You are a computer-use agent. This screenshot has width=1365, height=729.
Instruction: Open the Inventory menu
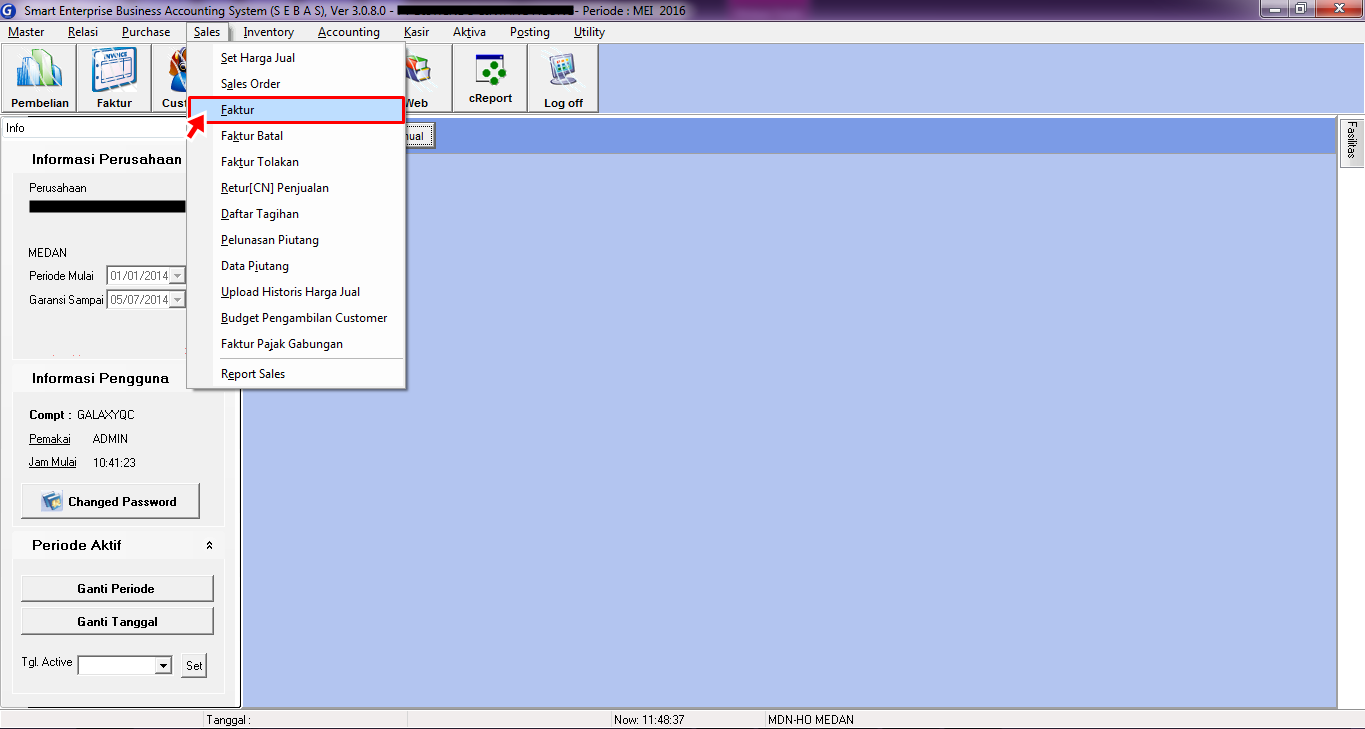tap(268, 32)
